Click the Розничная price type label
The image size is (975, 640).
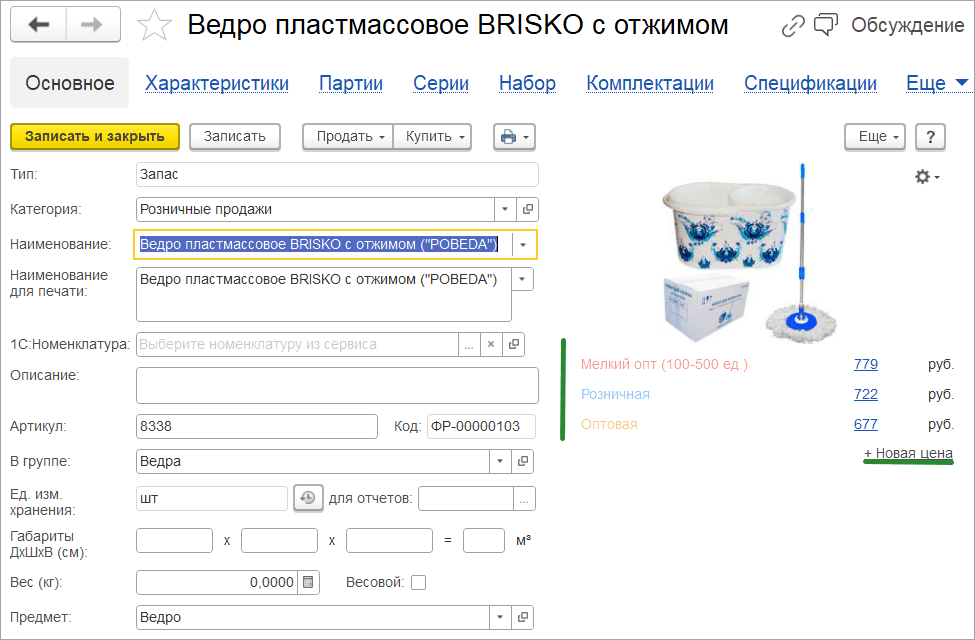pyautogui.click(x=615, y=394)
